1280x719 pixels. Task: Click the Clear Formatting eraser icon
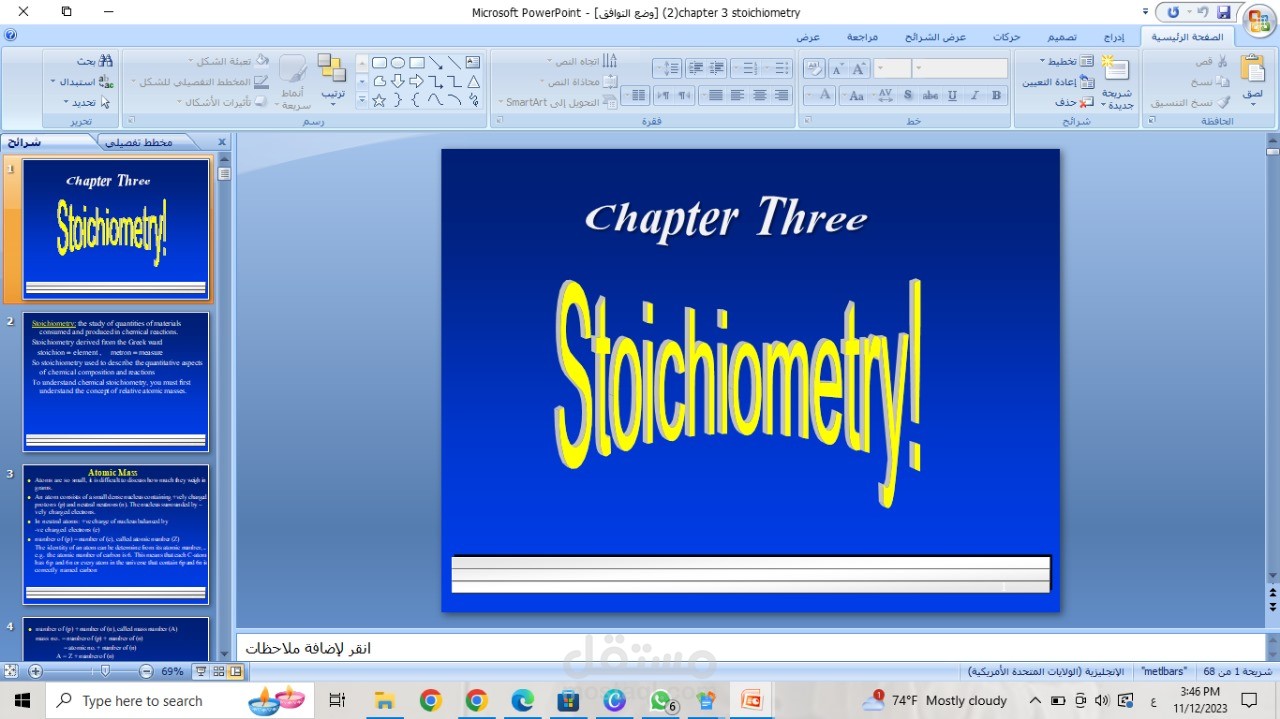coord(814,69)
